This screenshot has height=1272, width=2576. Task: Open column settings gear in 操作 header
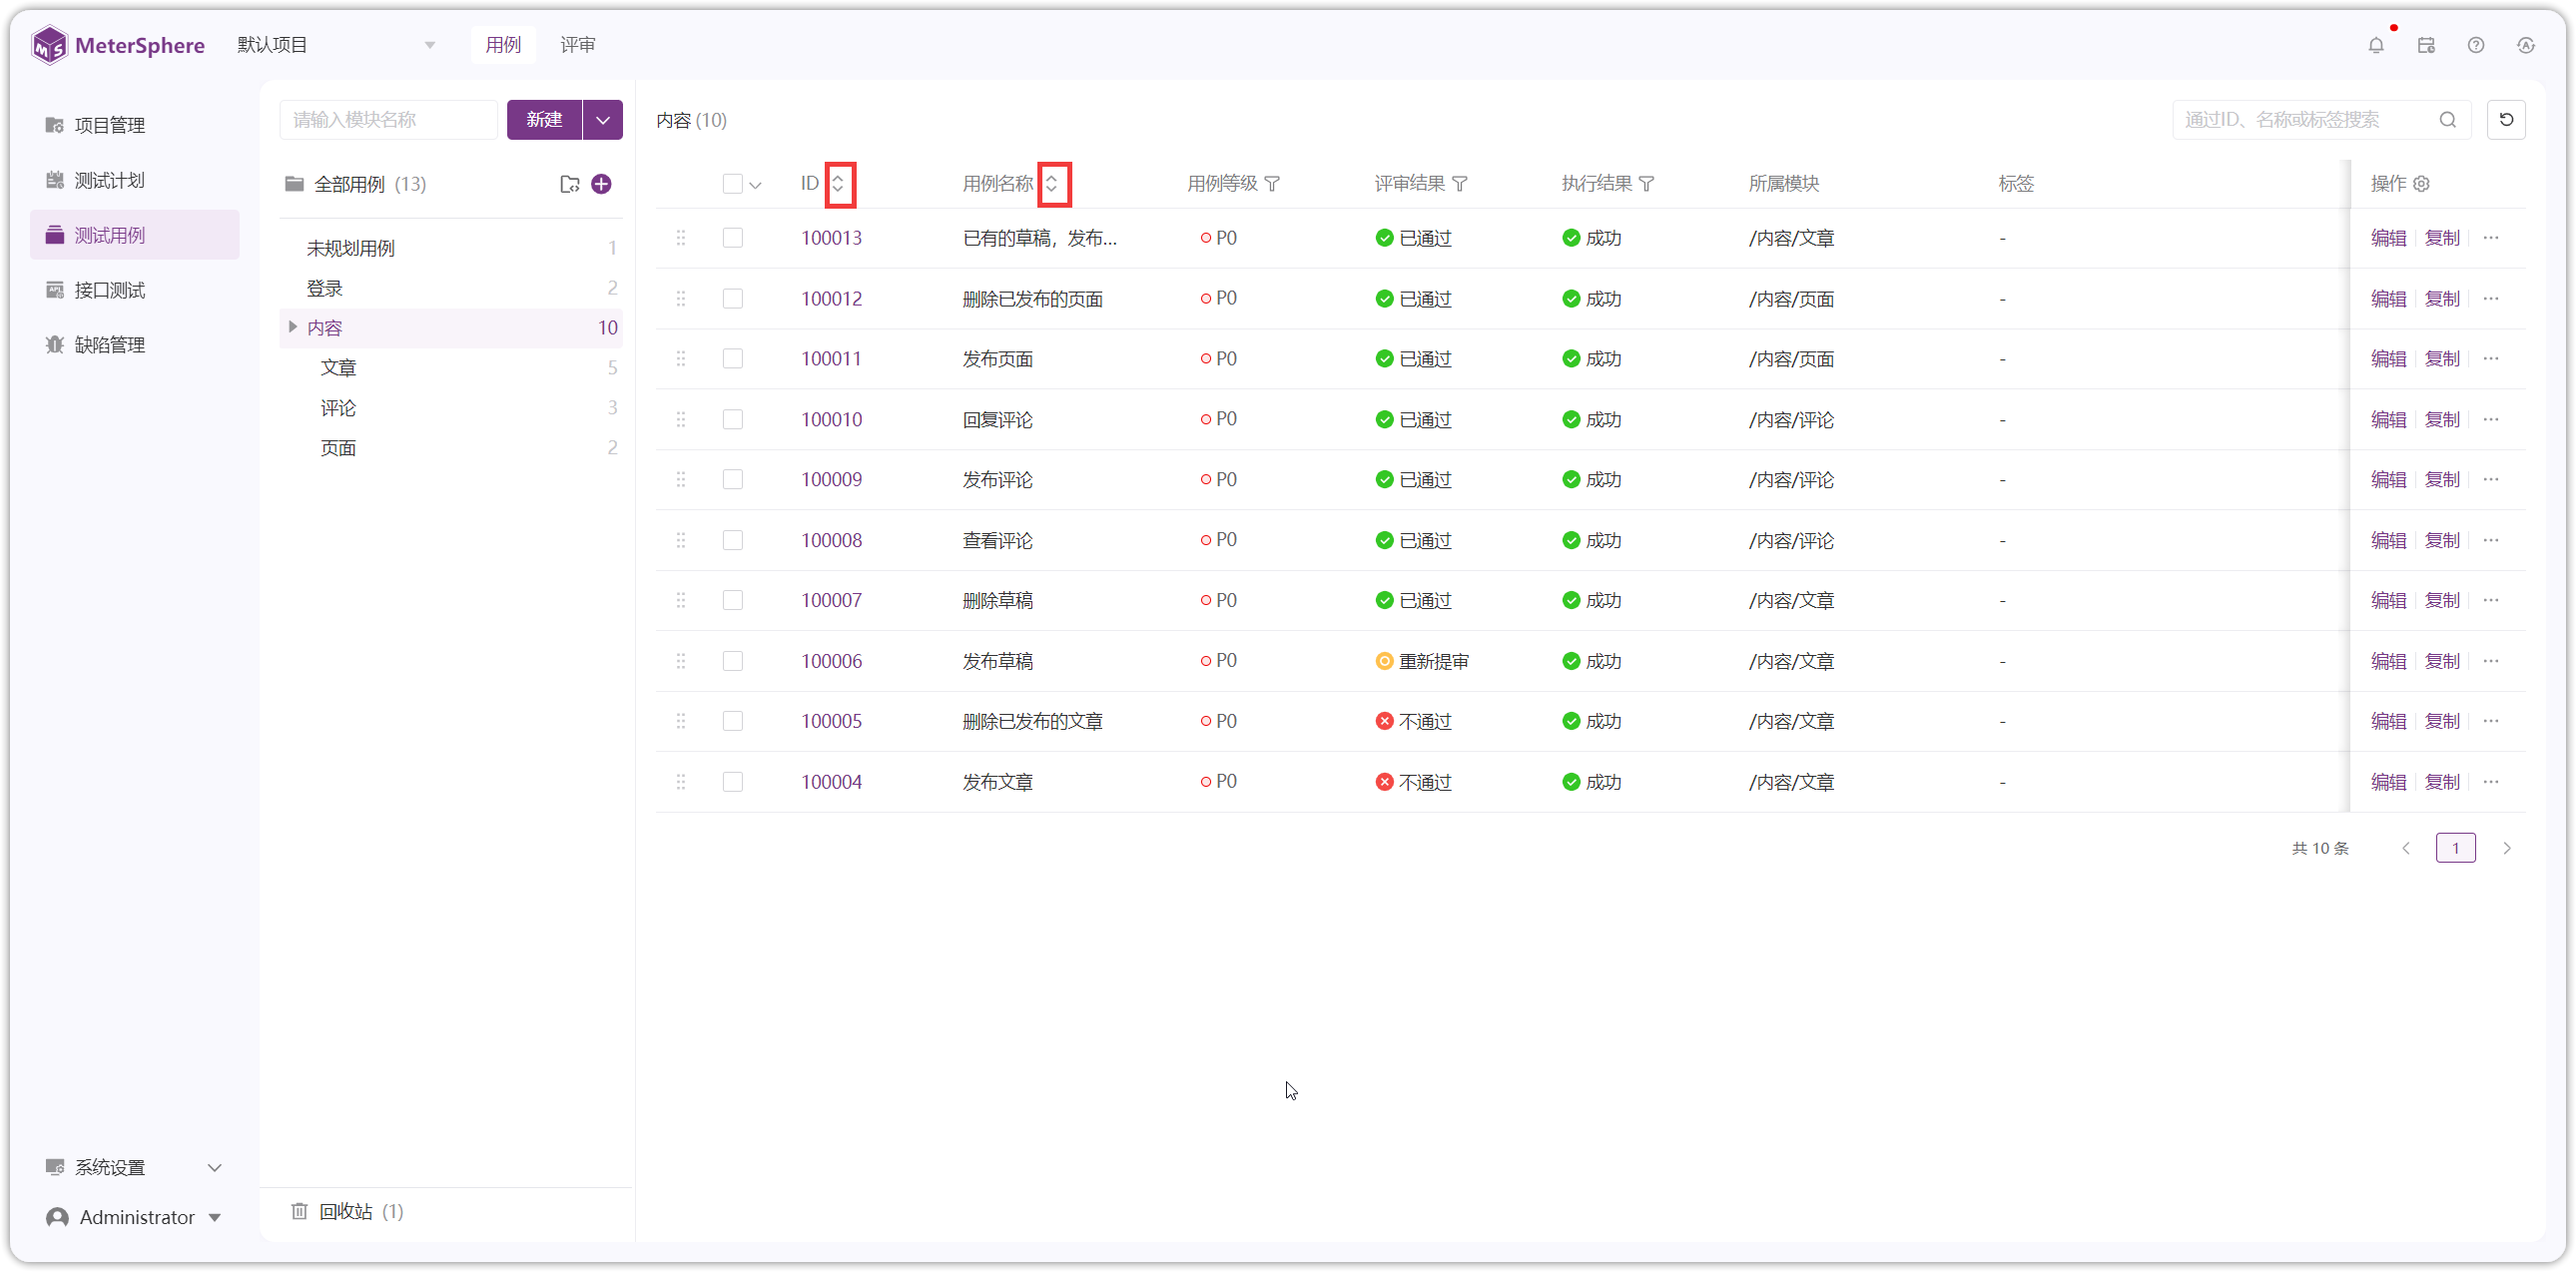[2422, 184]
